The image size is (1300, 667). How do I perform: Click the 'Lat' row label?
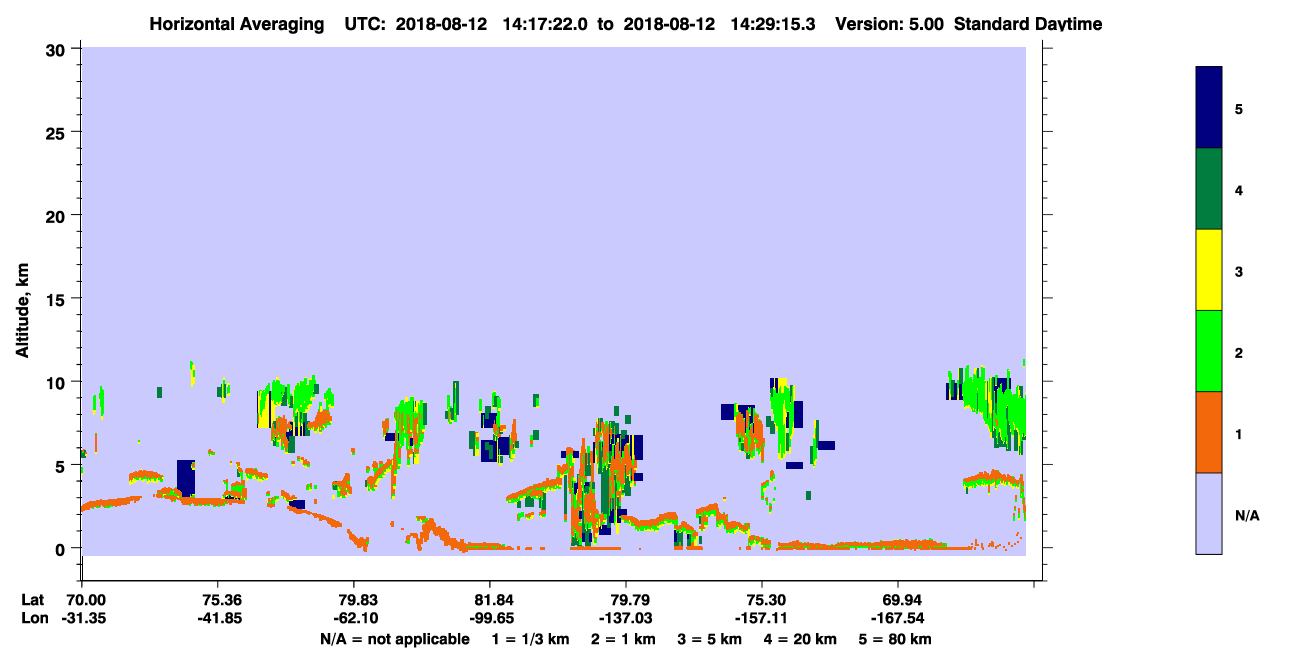coord(33,600)
